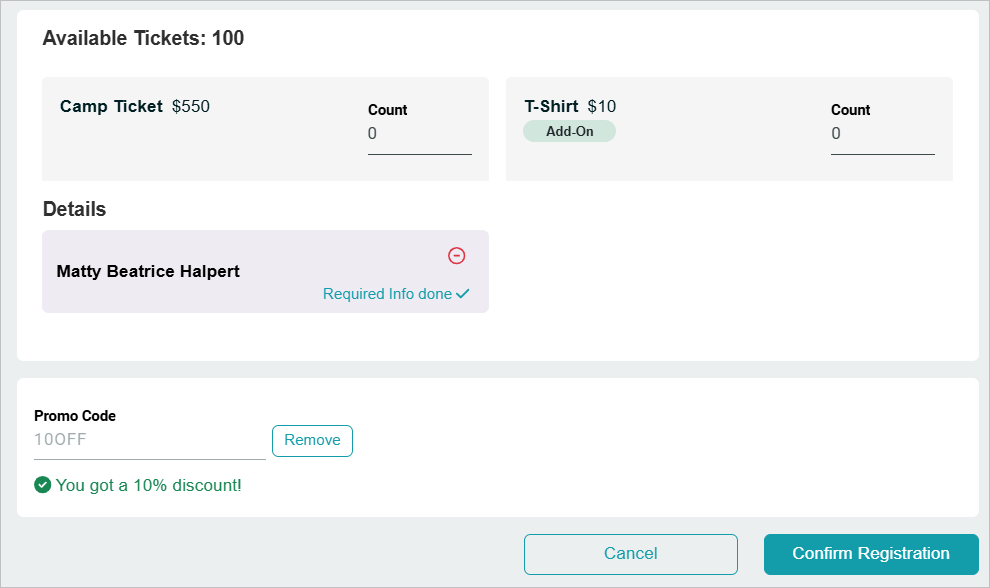Screen dimensions: 990x588
Task: Cancel the registration
Action: coord(630,554)
